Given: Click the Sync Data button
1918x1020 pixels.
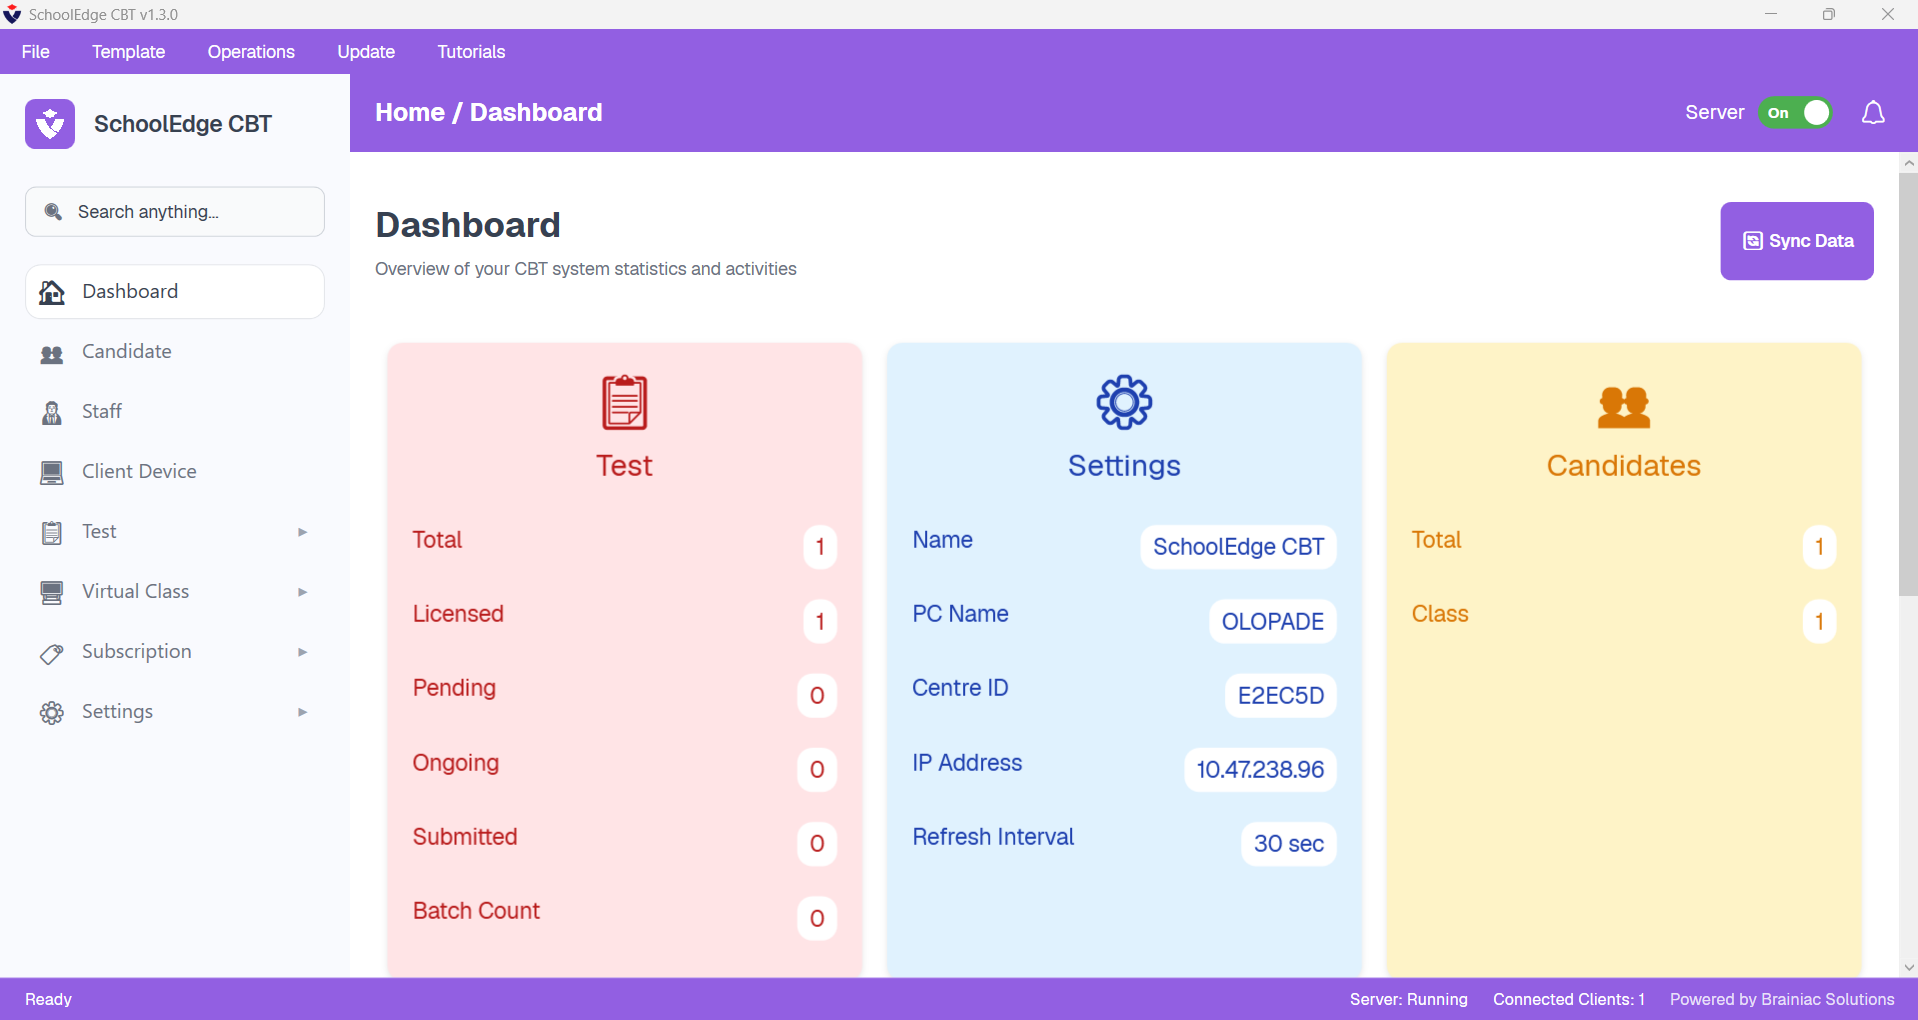Looking at the screenshot, I should (x=1797, y=241).
